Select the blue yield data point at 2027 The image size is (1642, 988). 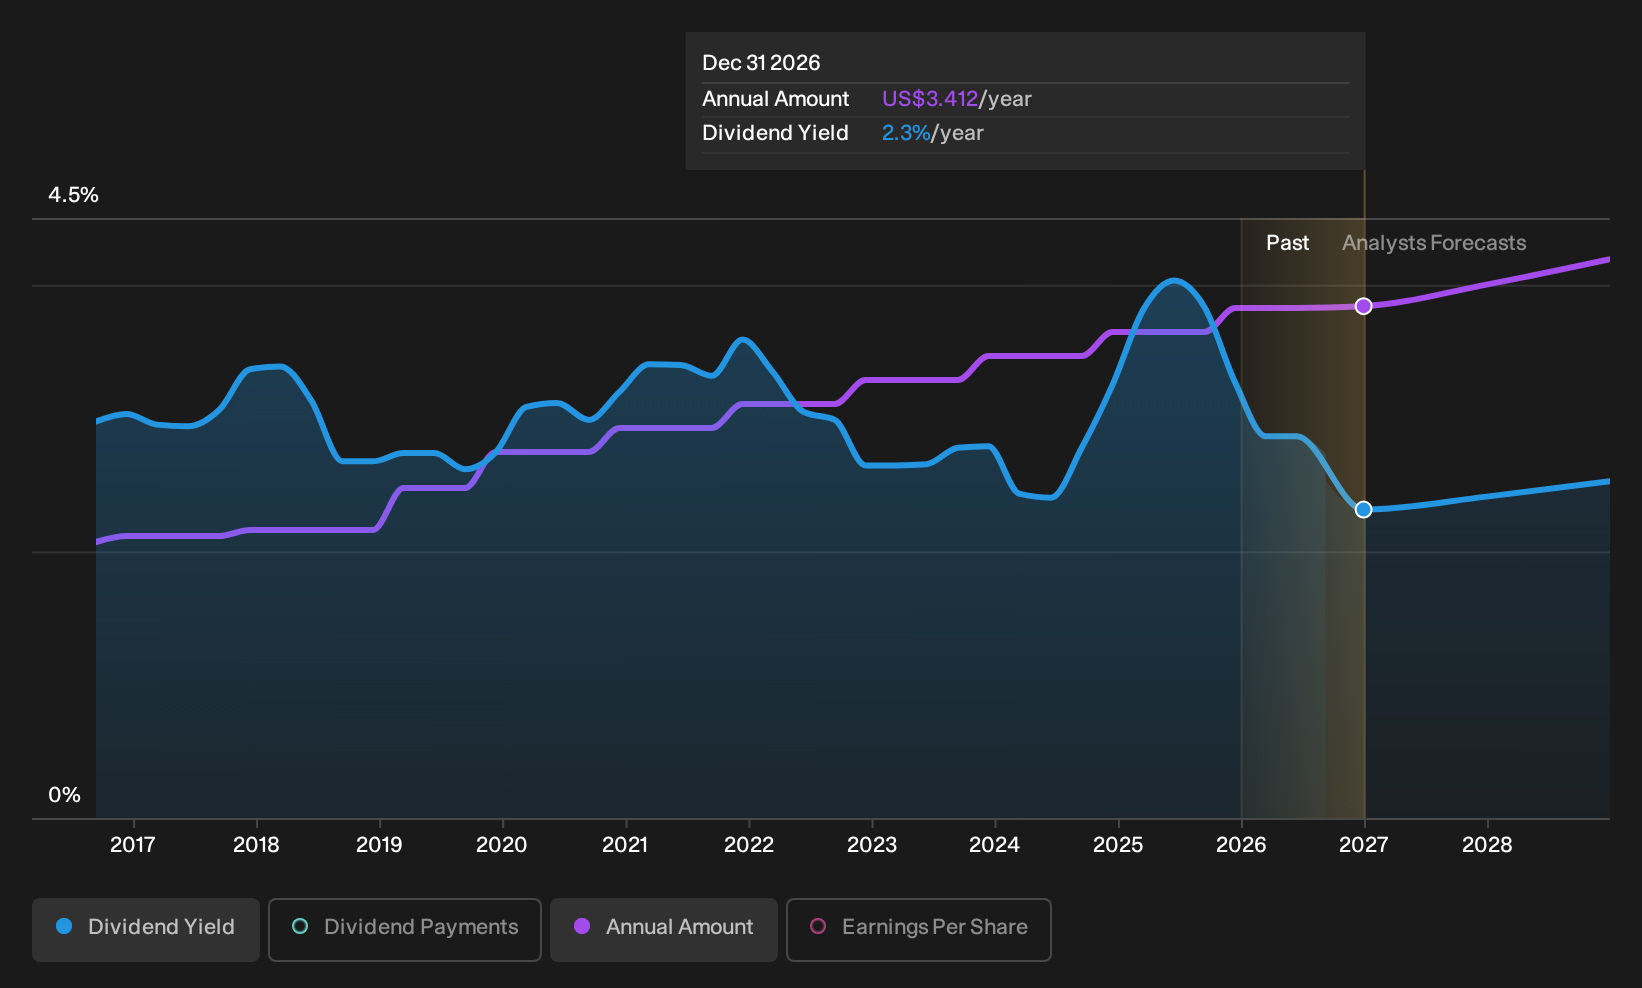pos(1363,510)
